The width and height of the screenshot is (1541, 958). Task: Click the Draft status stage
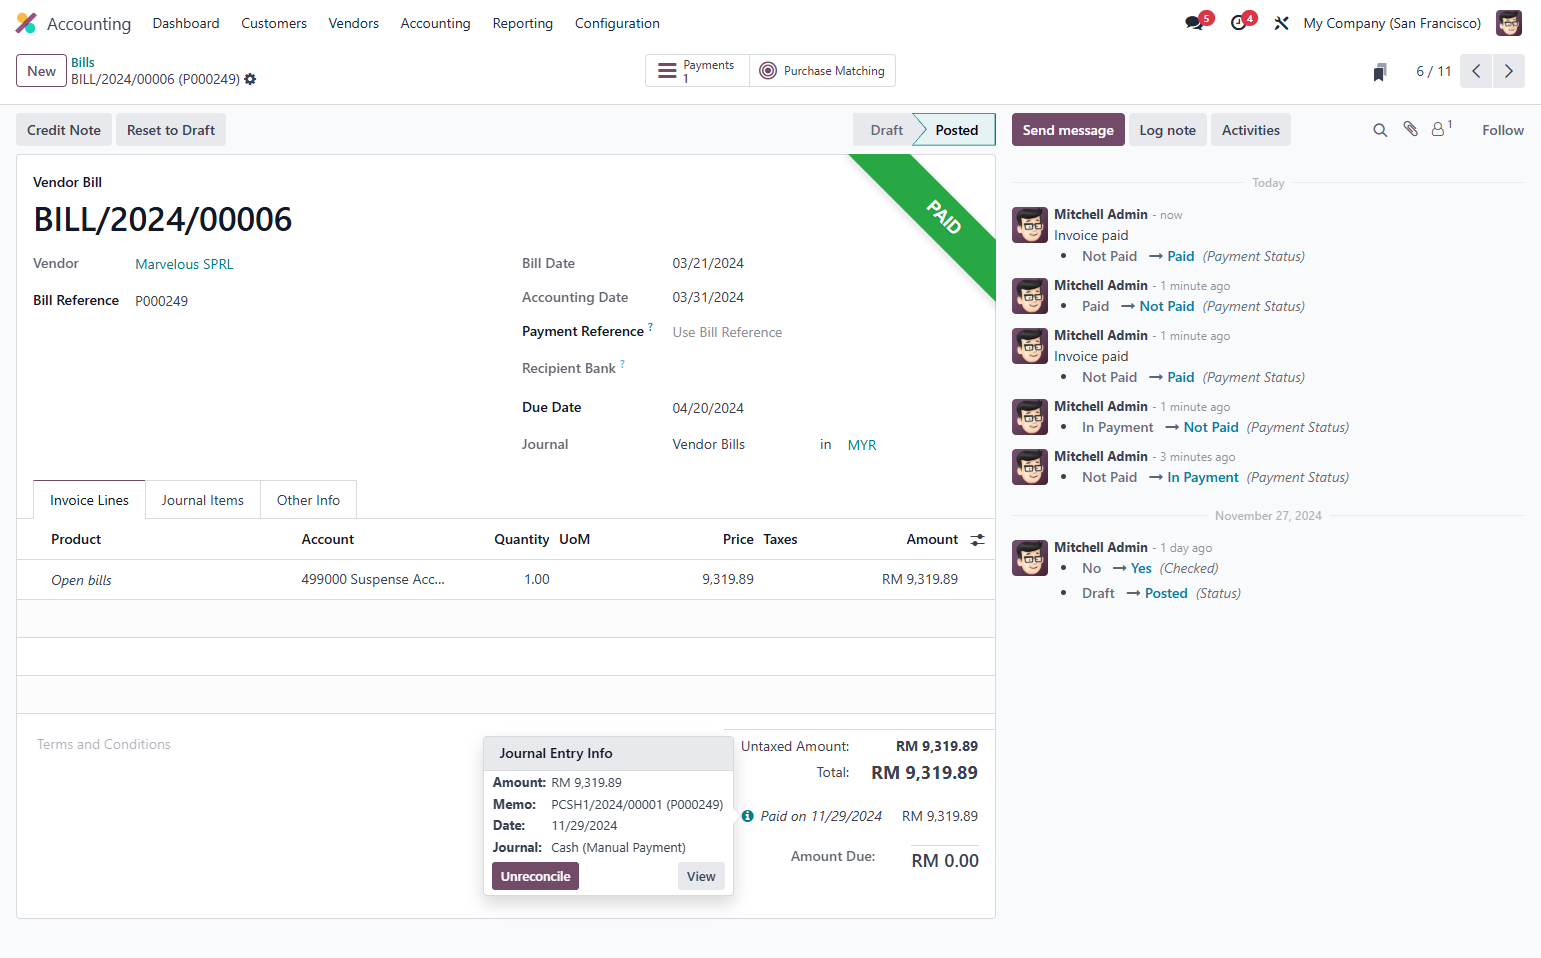click(x=886, y=130)
